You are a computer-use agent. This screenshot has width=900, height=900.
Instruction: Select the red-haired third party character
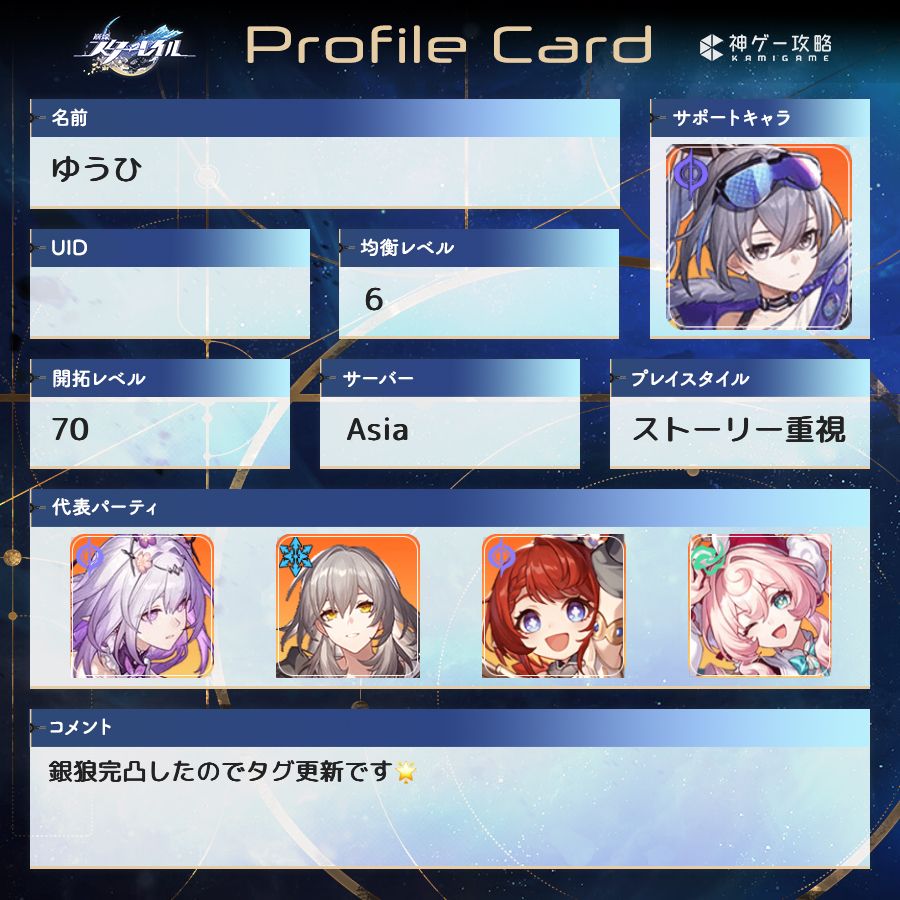[x=553, y=606]
